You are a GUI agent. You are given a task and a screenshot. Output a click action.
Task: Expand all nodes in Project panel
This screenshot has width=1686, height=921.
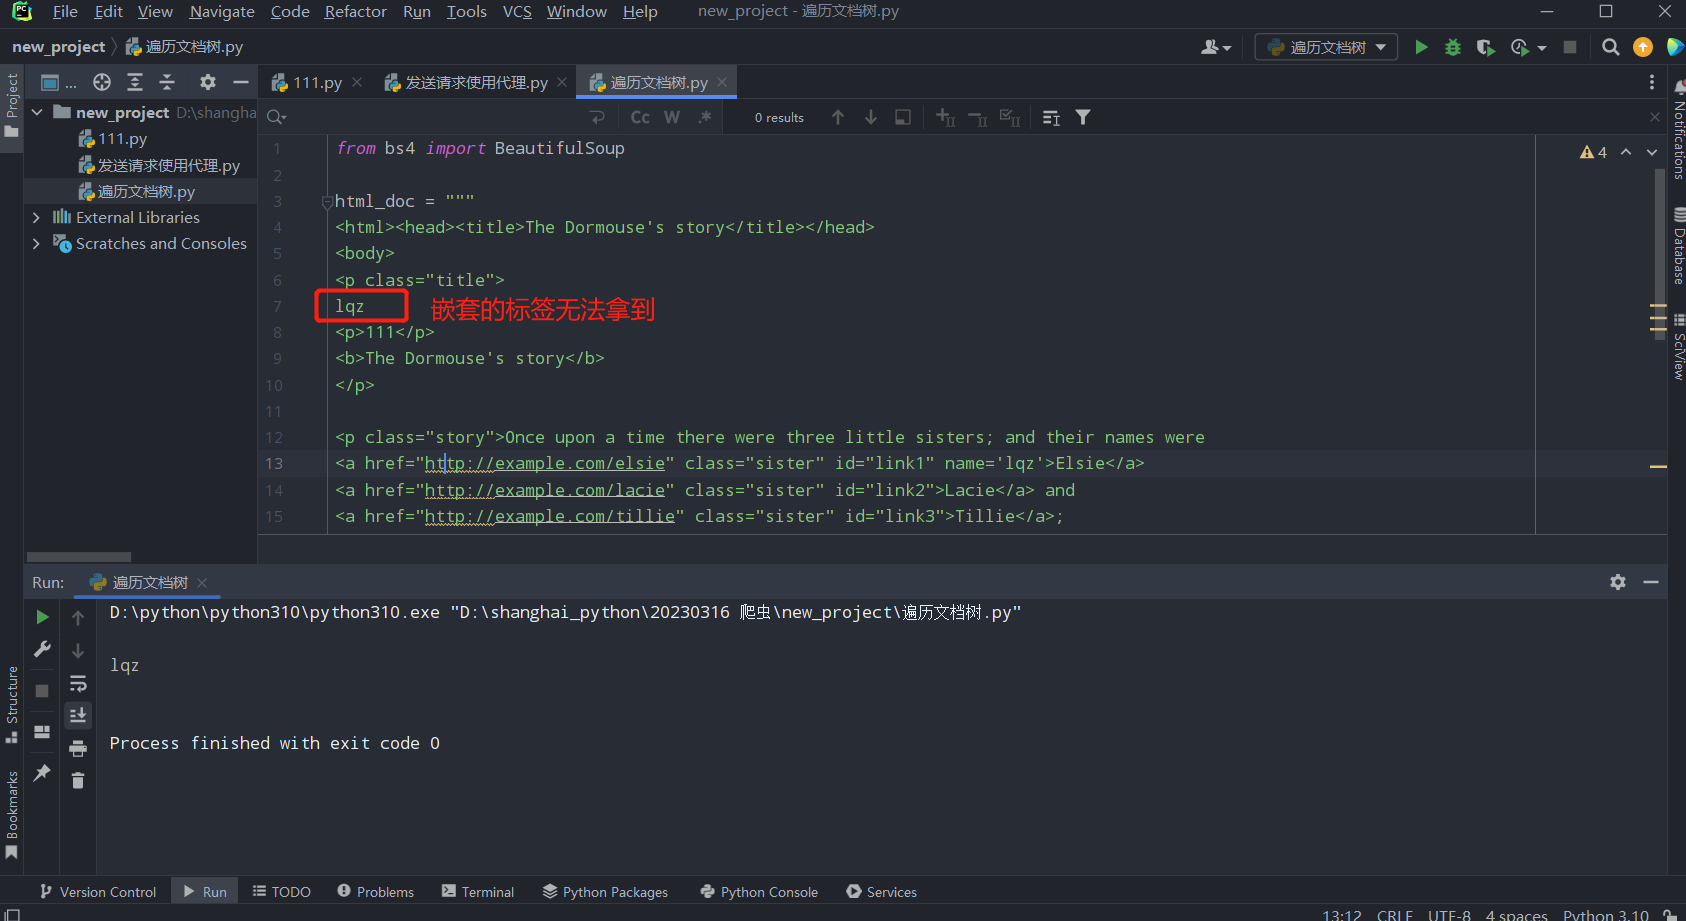135,82
